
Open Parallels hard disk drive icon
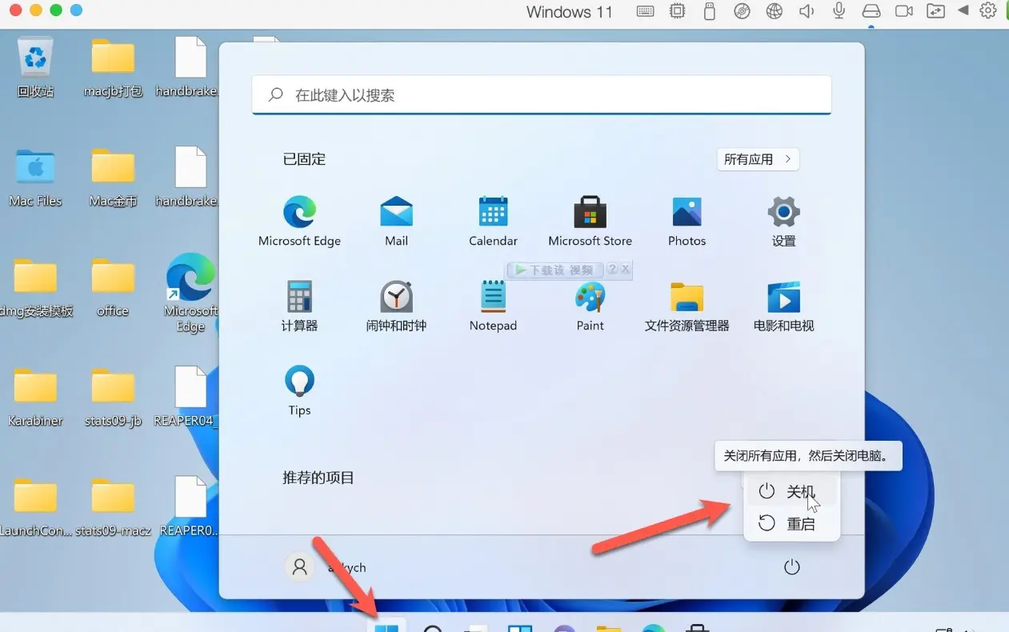coord(871,11)
